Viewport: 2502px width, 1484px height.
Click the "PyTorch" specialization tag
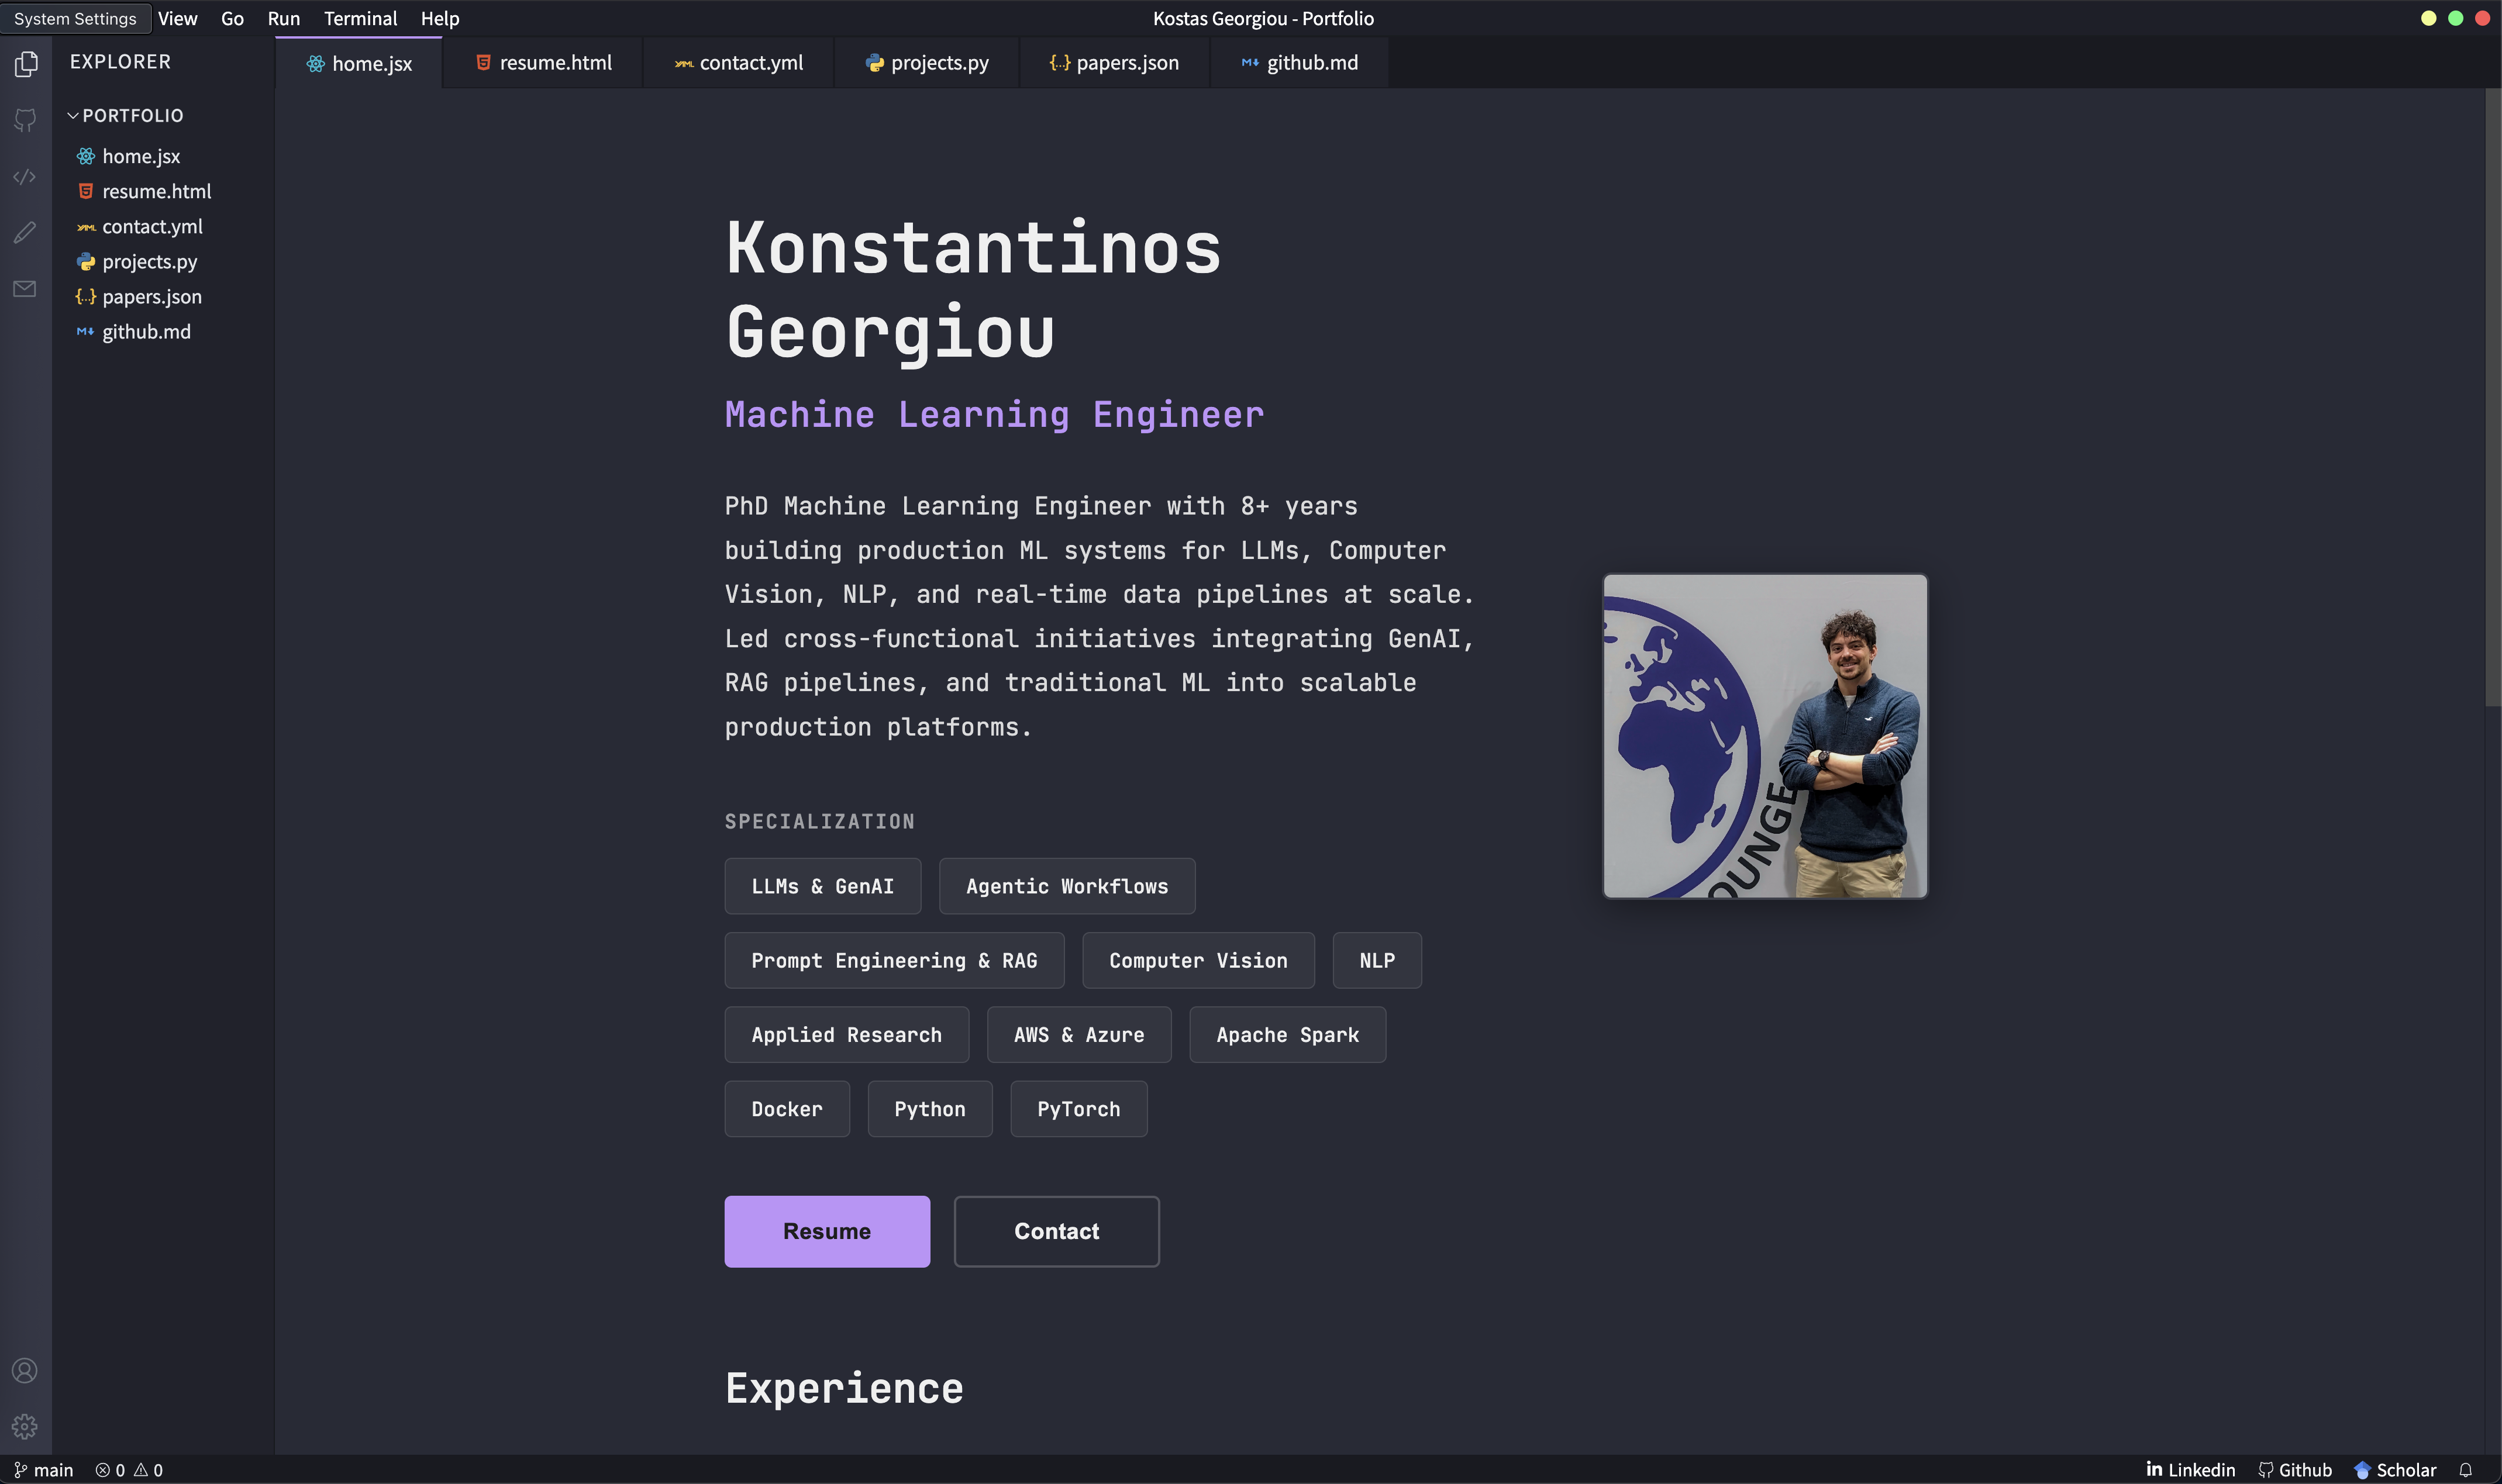pyautogui.click(x=1079, y=1109)
